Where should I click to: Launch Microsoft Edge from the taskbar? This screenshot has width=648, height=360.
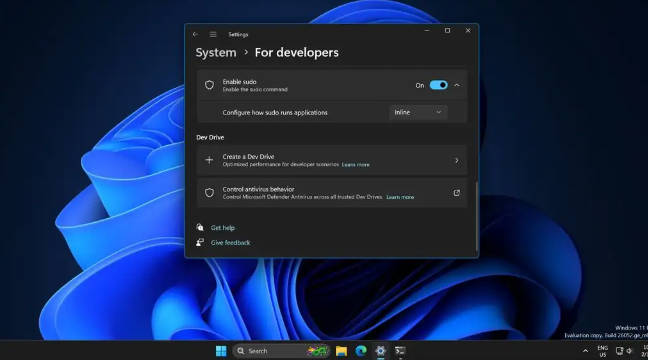click(x=361, y=351)
